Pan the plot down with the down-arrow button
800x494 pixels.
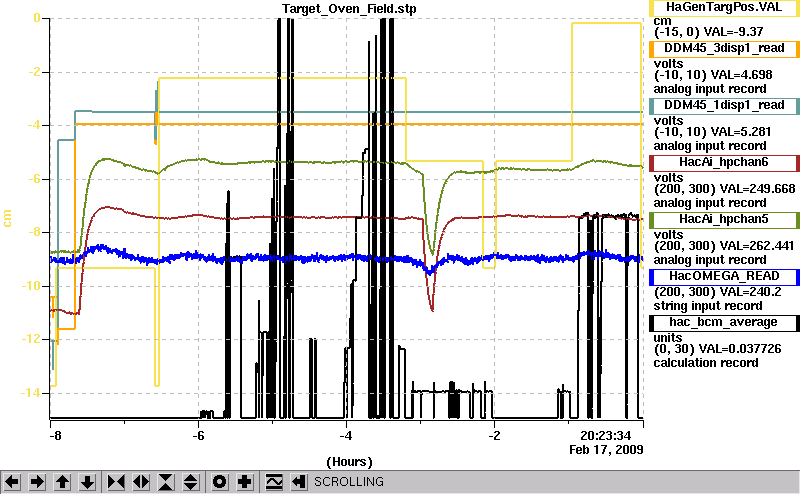(87, 482)
